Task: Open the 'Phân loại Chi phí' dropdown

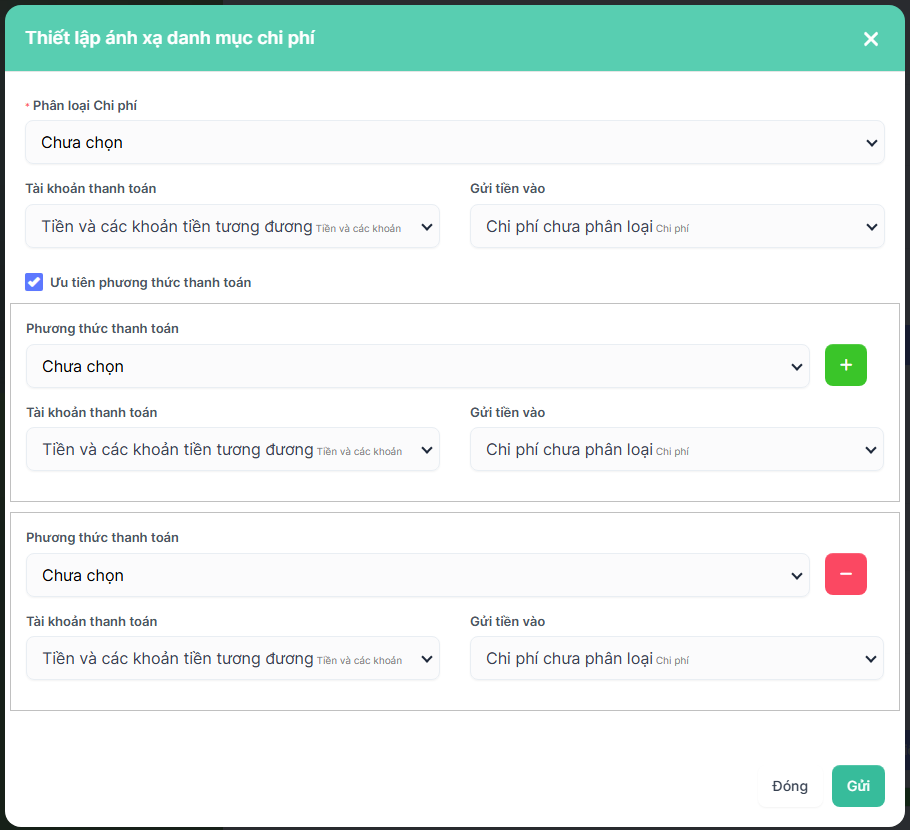Action: click(x=454, y=143)
